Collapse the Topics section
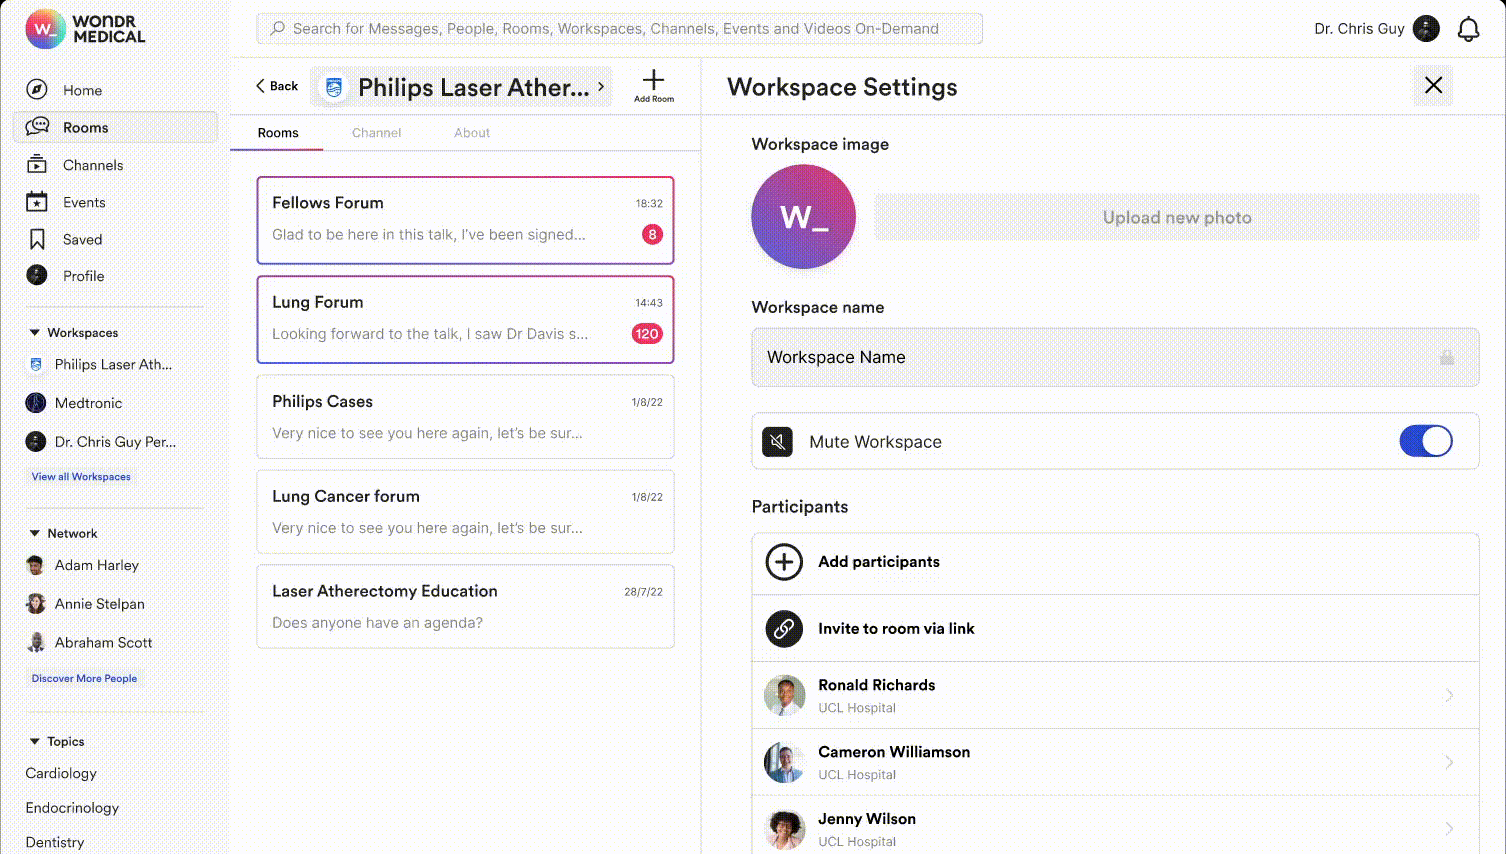The image size is (1506, 854). (x=35, y=742)
